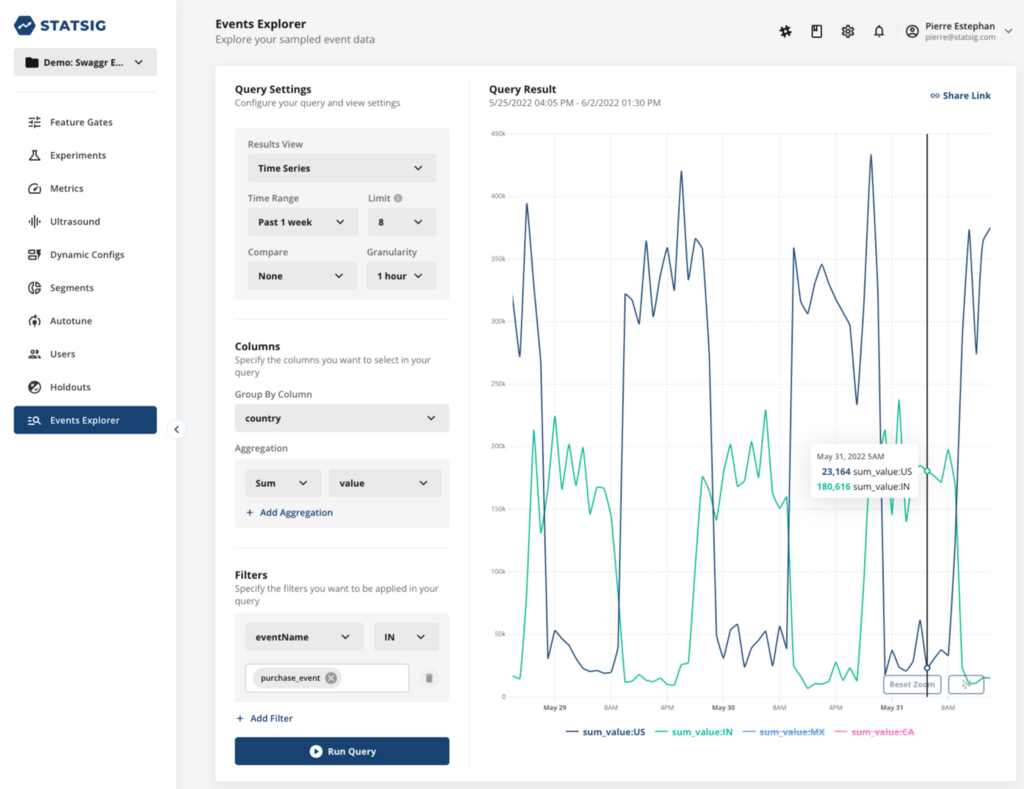1024x789 pixels.
Task: Click the bug report icon in header
Action: (x=786, y=31)
